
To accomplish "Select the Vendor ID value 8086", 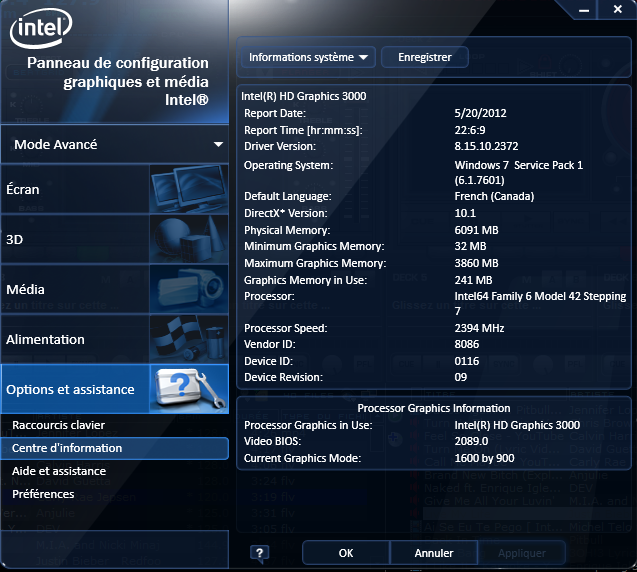I will (466, 344).
